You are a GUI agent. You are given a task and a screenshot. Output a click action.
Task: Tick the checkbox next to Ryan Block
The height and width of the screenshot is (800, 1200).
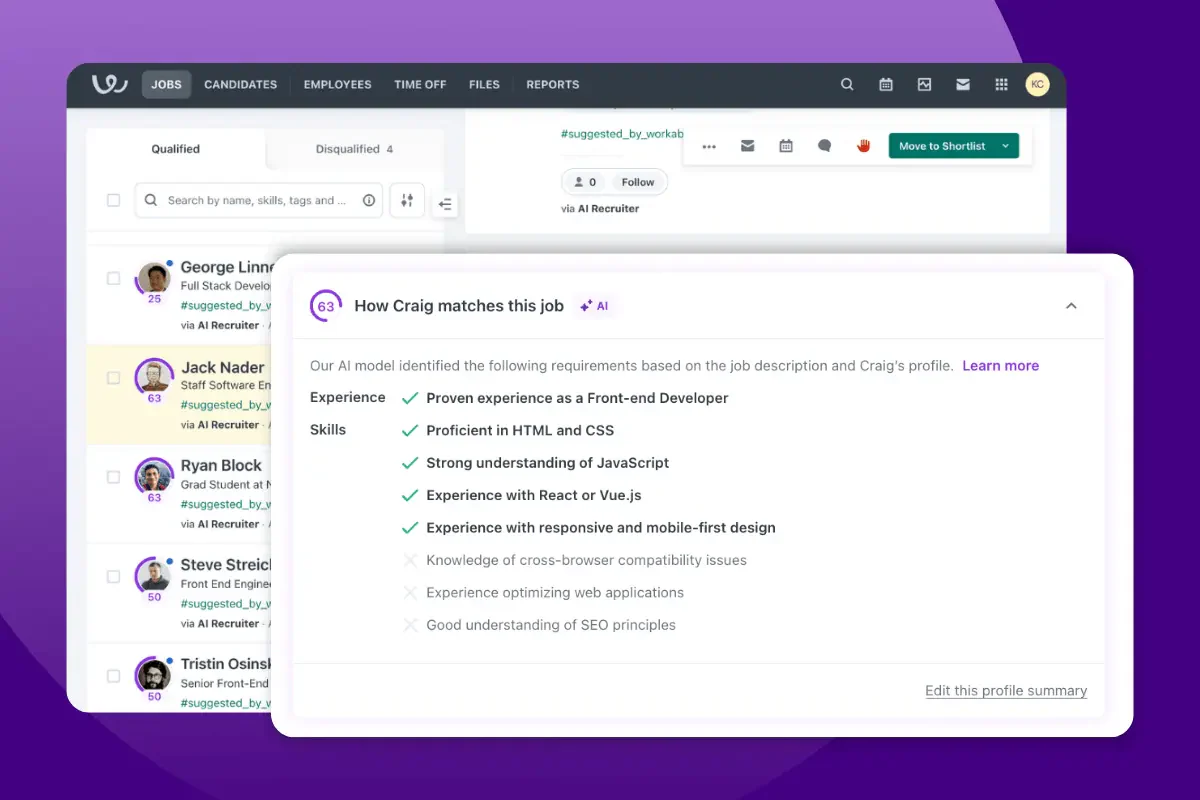[113, 477]
